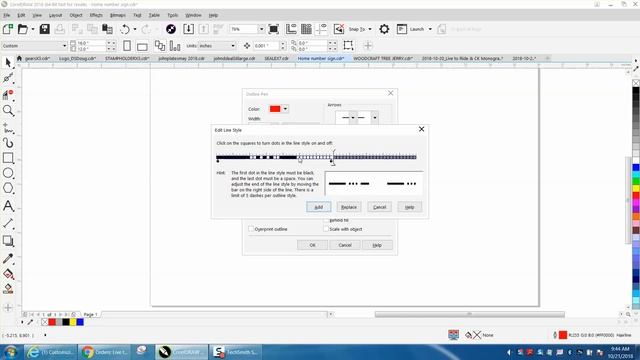Image resolution: width=640 pixels, height=360 pixels.
Task: Click the Undo arrow icon
Action: [x=125, y=29]
